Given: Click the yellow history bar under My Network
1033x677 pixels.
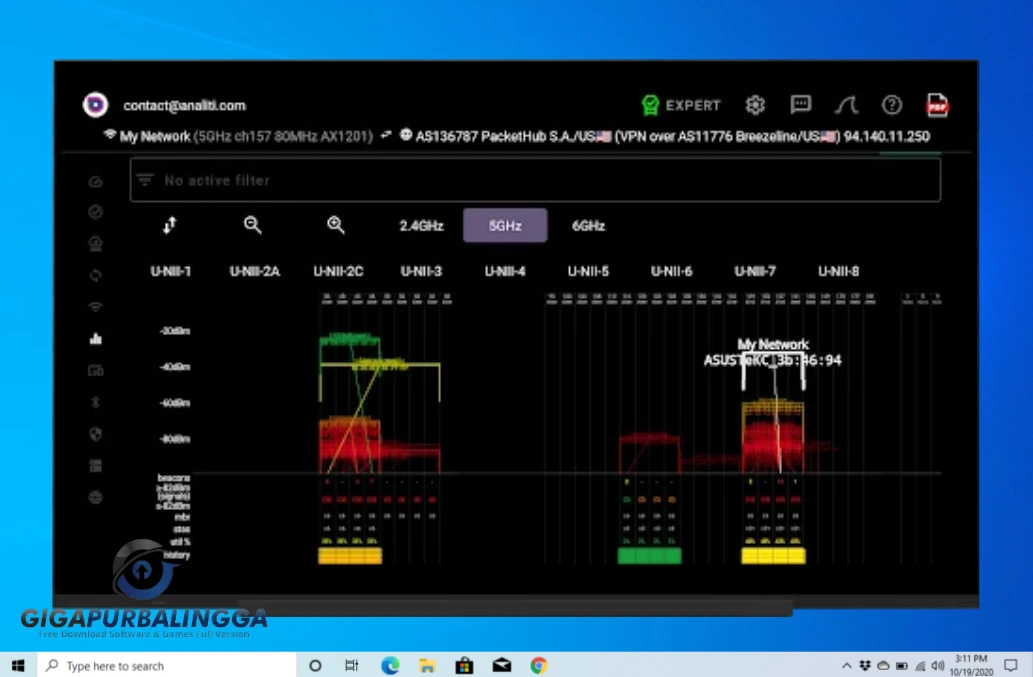Looking at the screenshot, I should point(773,556).
